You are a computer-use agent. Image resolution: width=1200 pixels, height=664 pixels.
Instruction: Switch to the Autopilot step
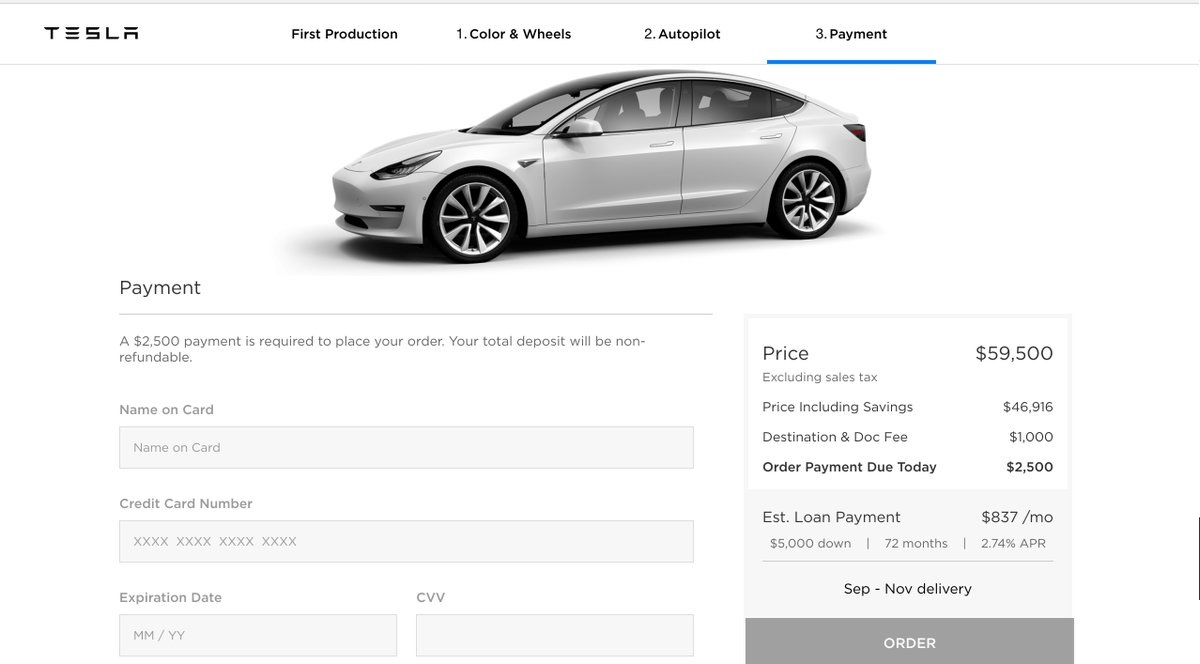pyautogui.click(x=682, y=34)
